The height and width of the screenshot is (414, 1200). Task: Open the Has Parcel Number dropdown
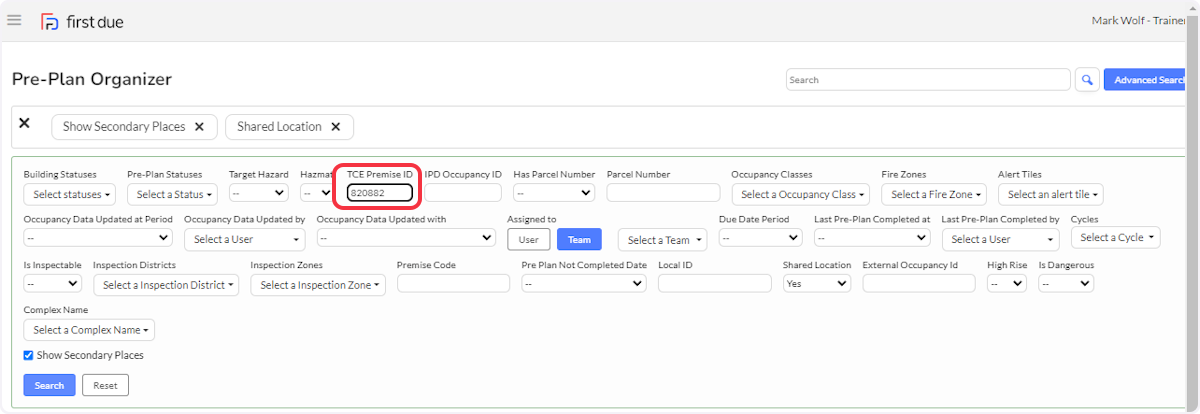point(554,192)
